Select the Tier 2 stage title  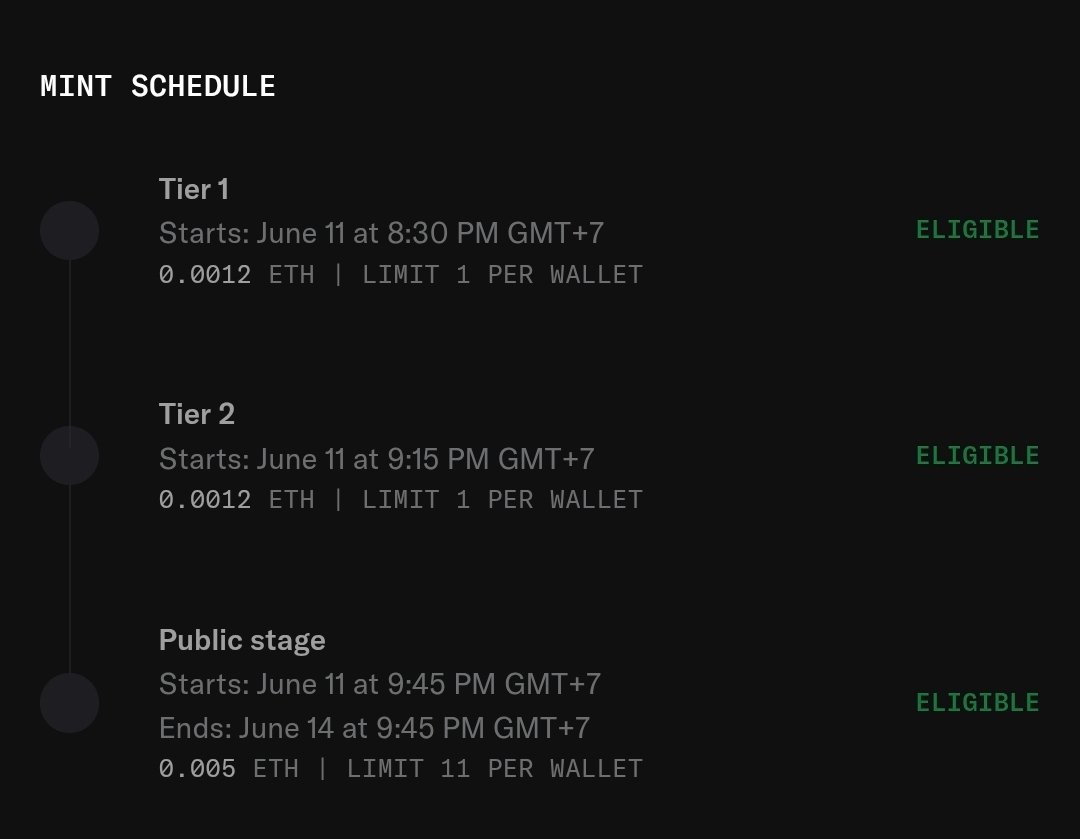(197, 414)
